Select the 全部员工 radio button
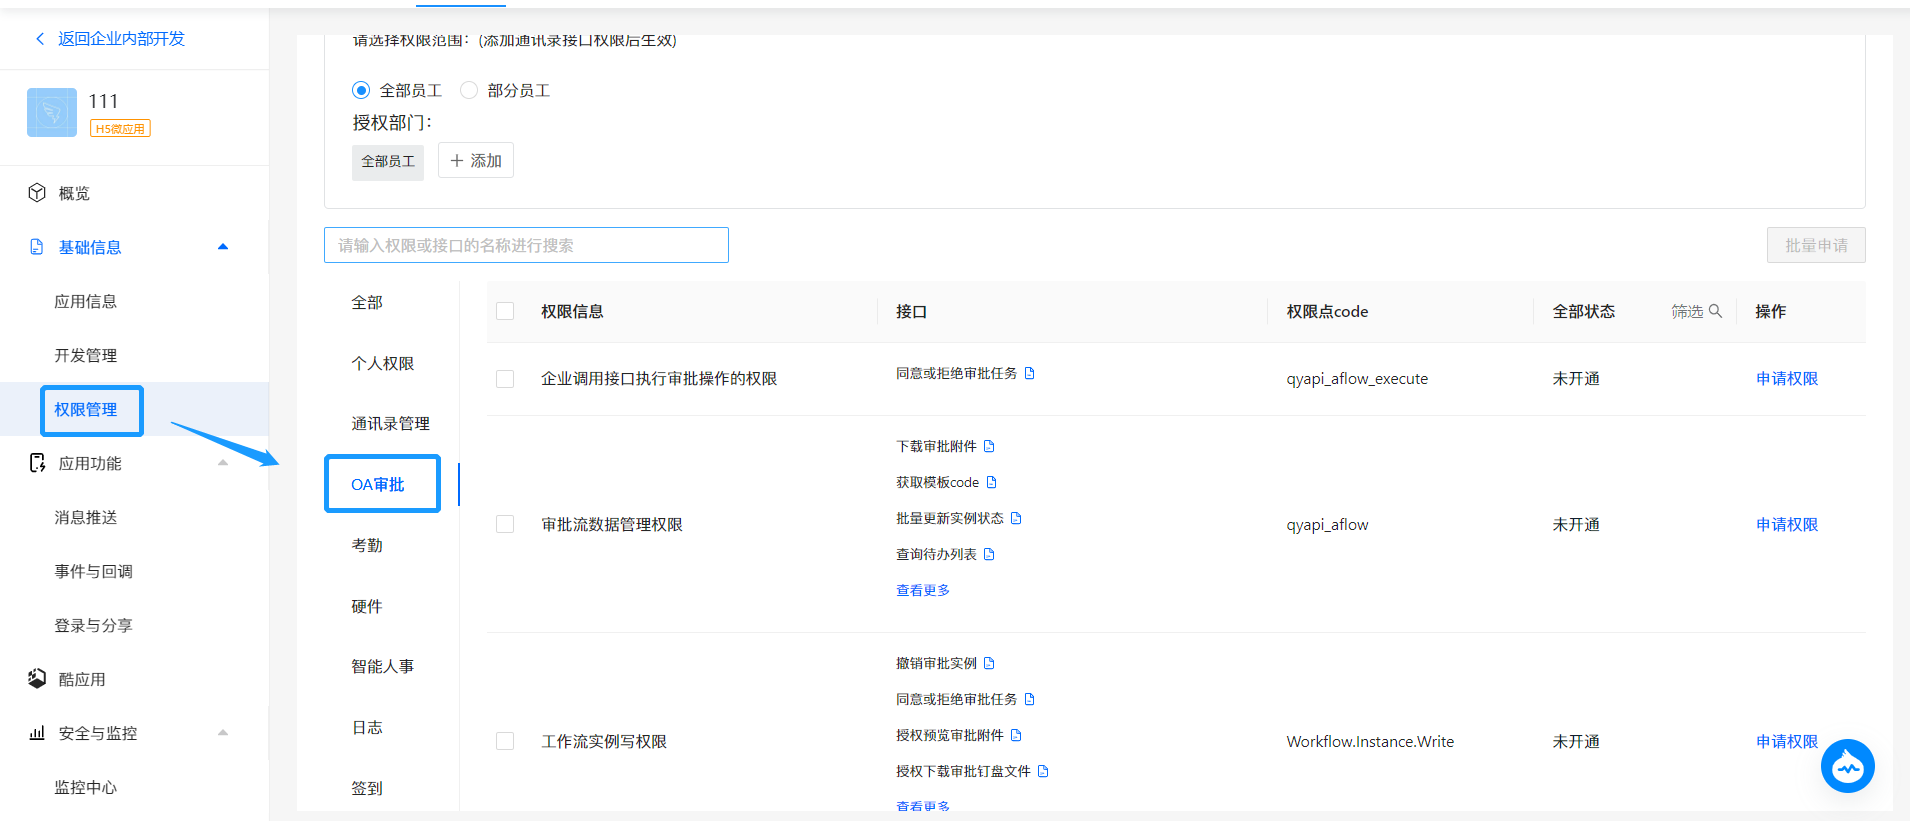The height and width of the screenshot is (821, 1910). coord(361,90)
